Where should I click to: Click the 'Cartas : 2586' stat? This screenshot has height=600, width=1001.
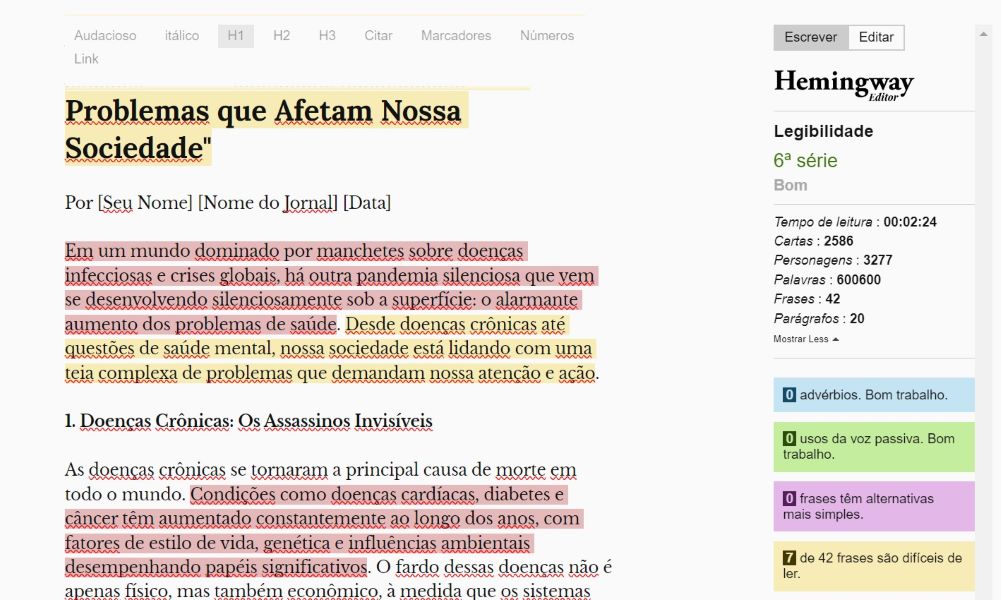pos(813,241)
